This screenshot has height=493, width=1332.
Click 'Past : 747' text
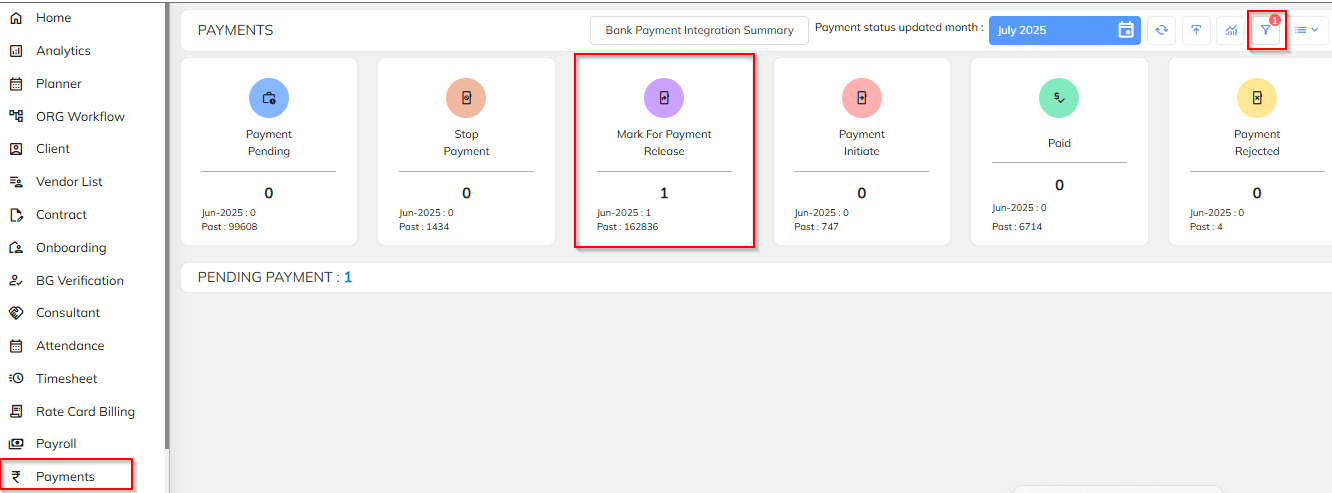click(817, 227)
